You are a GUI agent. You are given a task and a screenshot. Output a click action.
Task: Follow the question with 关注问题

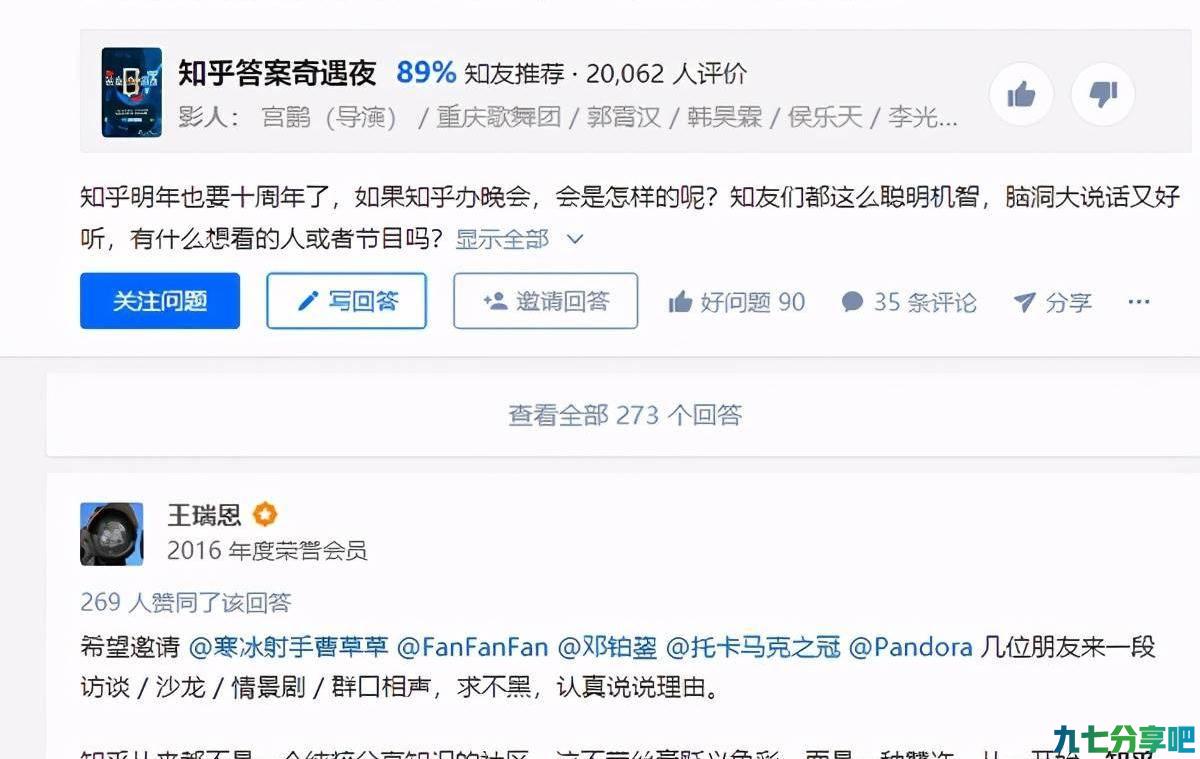tap(160, 301)
